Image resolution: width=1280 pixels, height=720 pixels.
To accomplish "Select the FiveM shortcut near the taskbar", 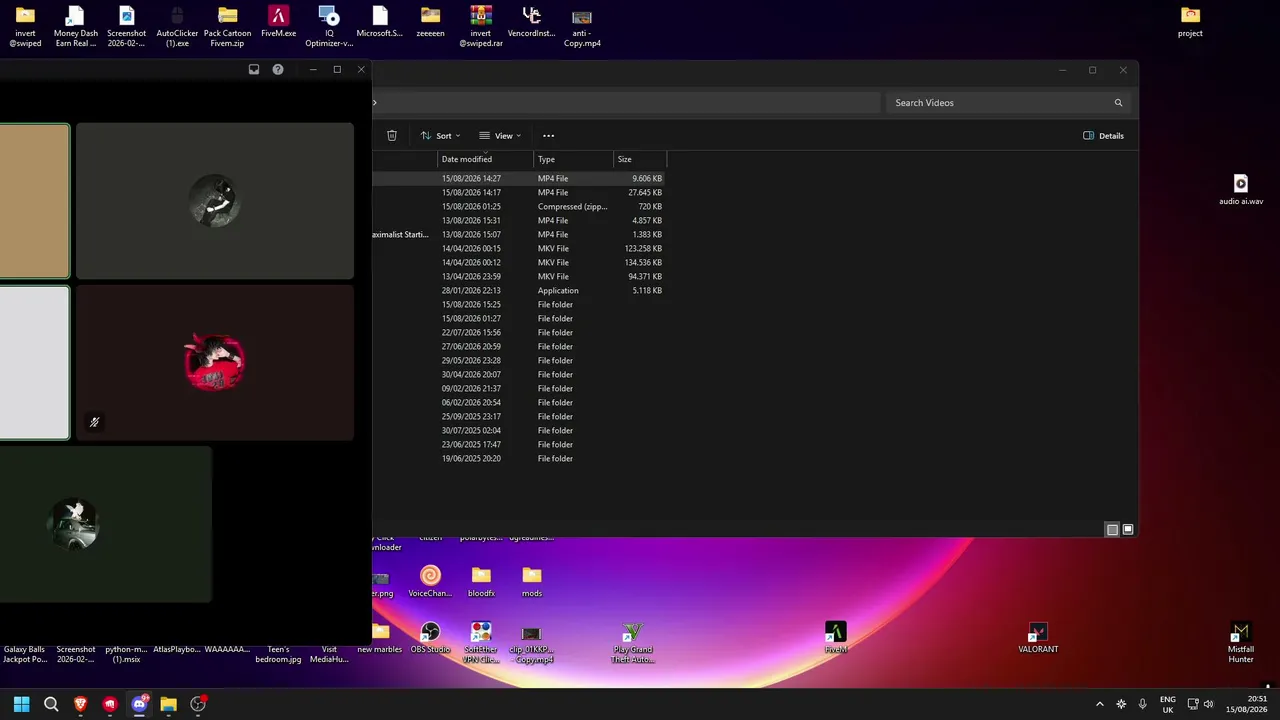I will [x=836, y=637].
